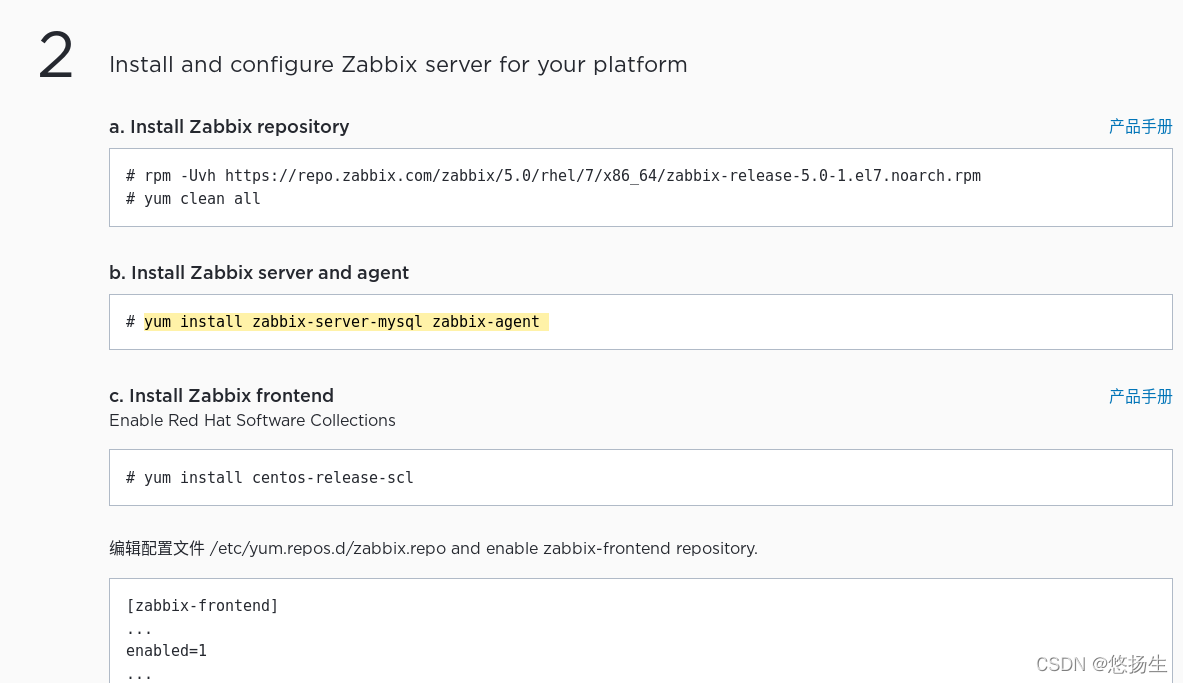Click the "enabled=1" config line
This screenshot has width=1183, height=683.
click(166, 651)
